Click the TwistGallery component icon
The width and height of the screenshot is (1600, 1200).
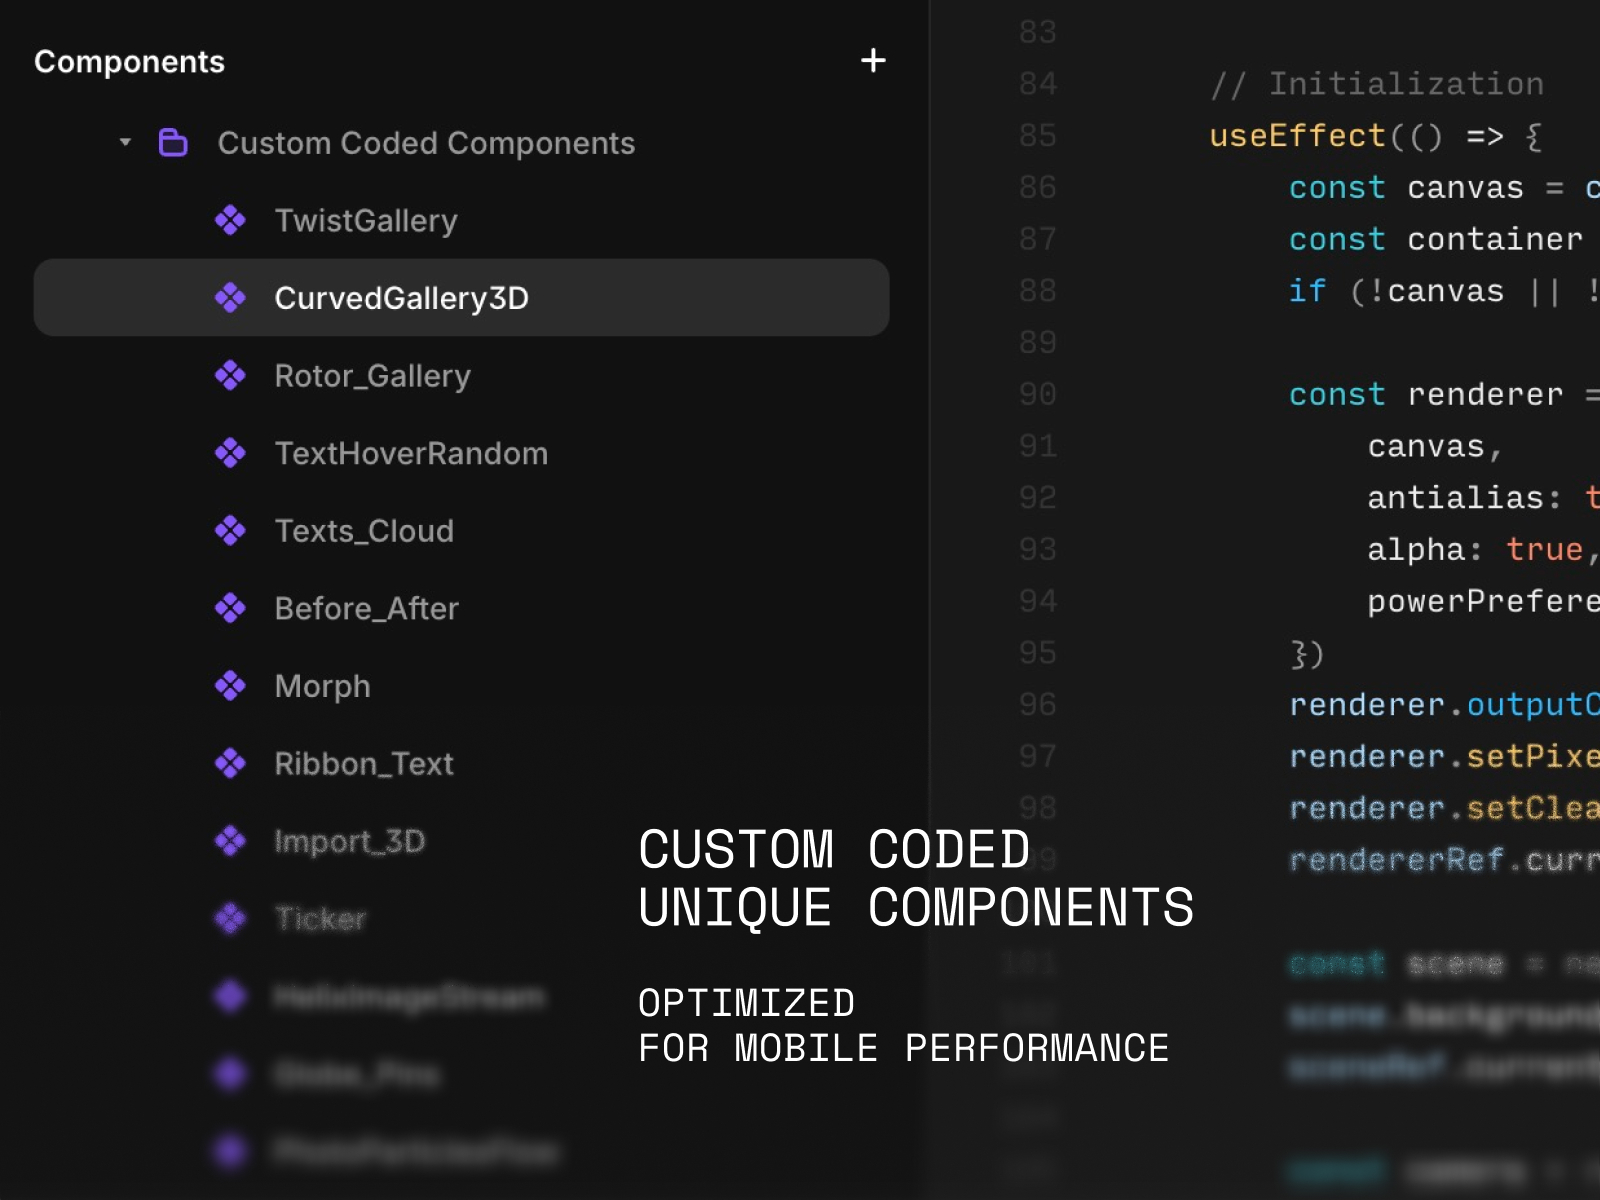pos(231,220)
